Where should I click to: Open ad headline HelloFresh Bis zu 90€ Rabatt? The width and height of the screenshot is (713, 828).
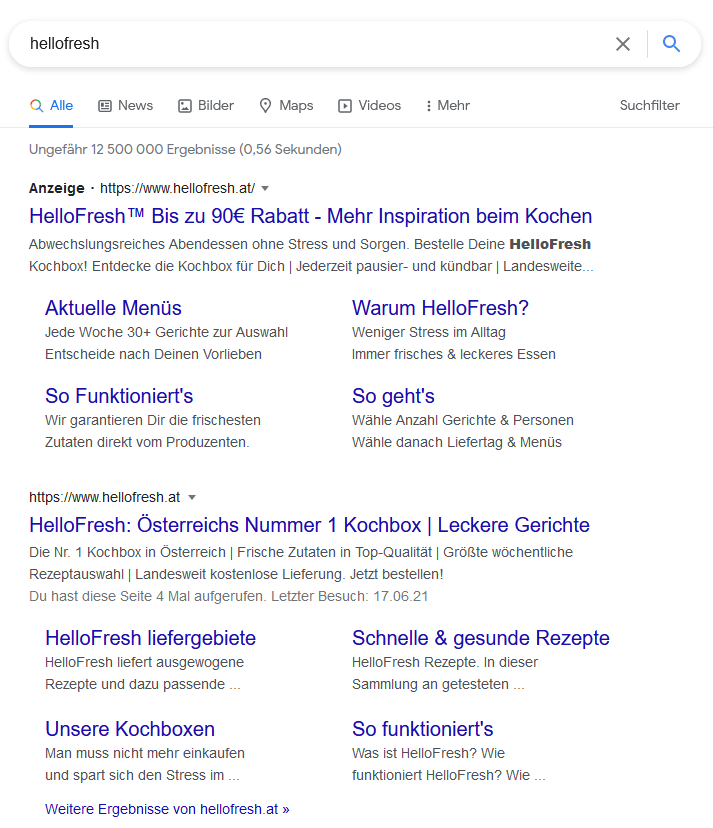[x=311, y=217]
